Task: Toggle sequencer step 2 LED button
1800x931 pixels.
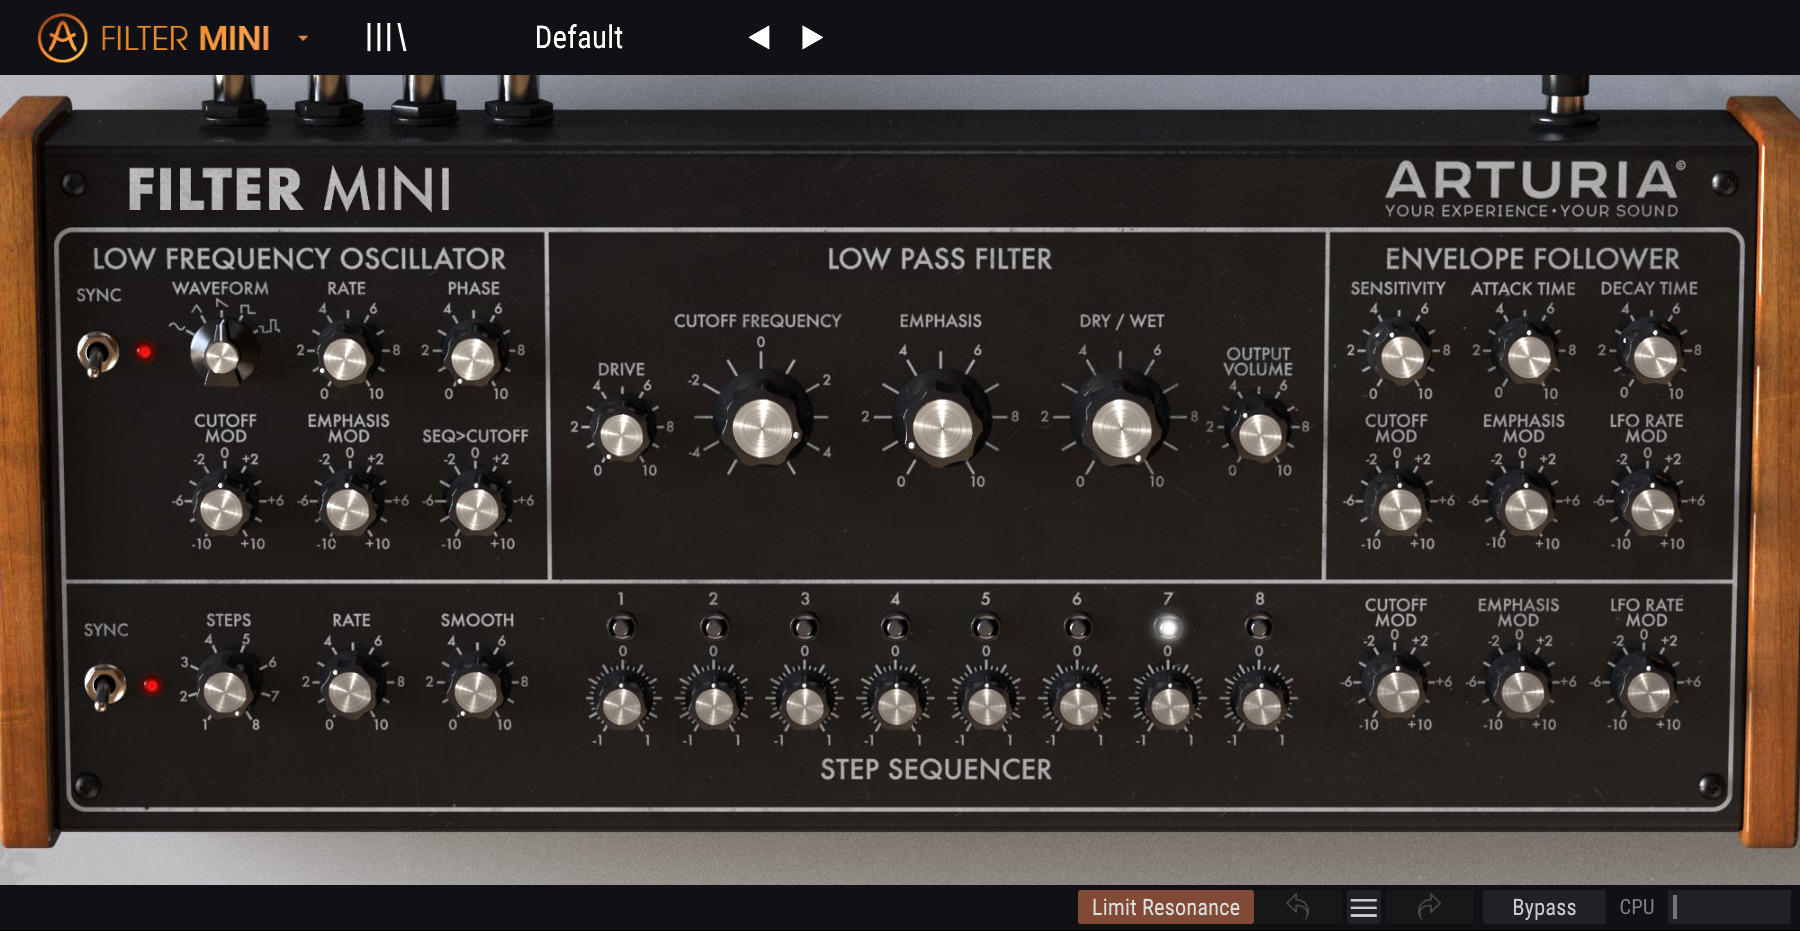Action: tap(713, 627)
